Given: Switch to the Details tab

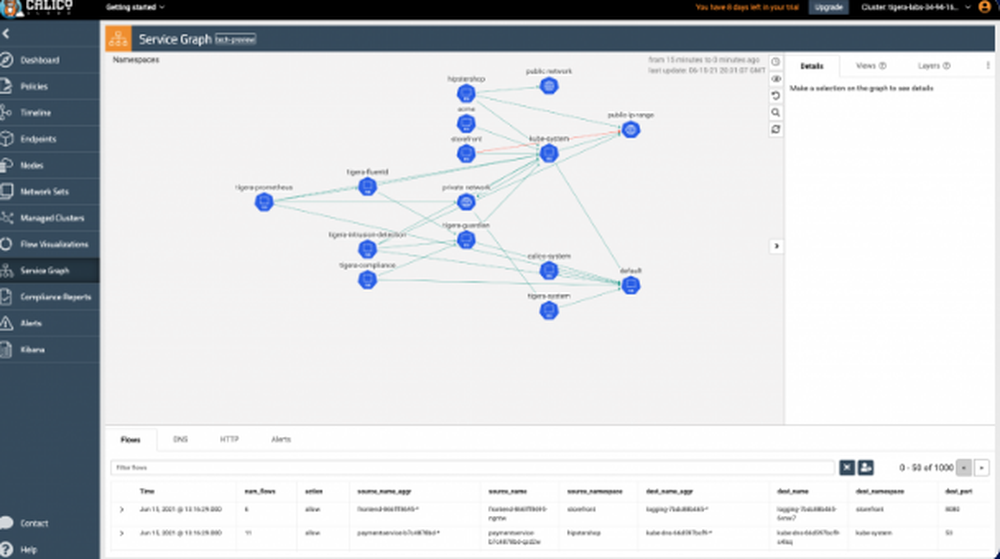Looking at the screenshot, I should [812, 66].
